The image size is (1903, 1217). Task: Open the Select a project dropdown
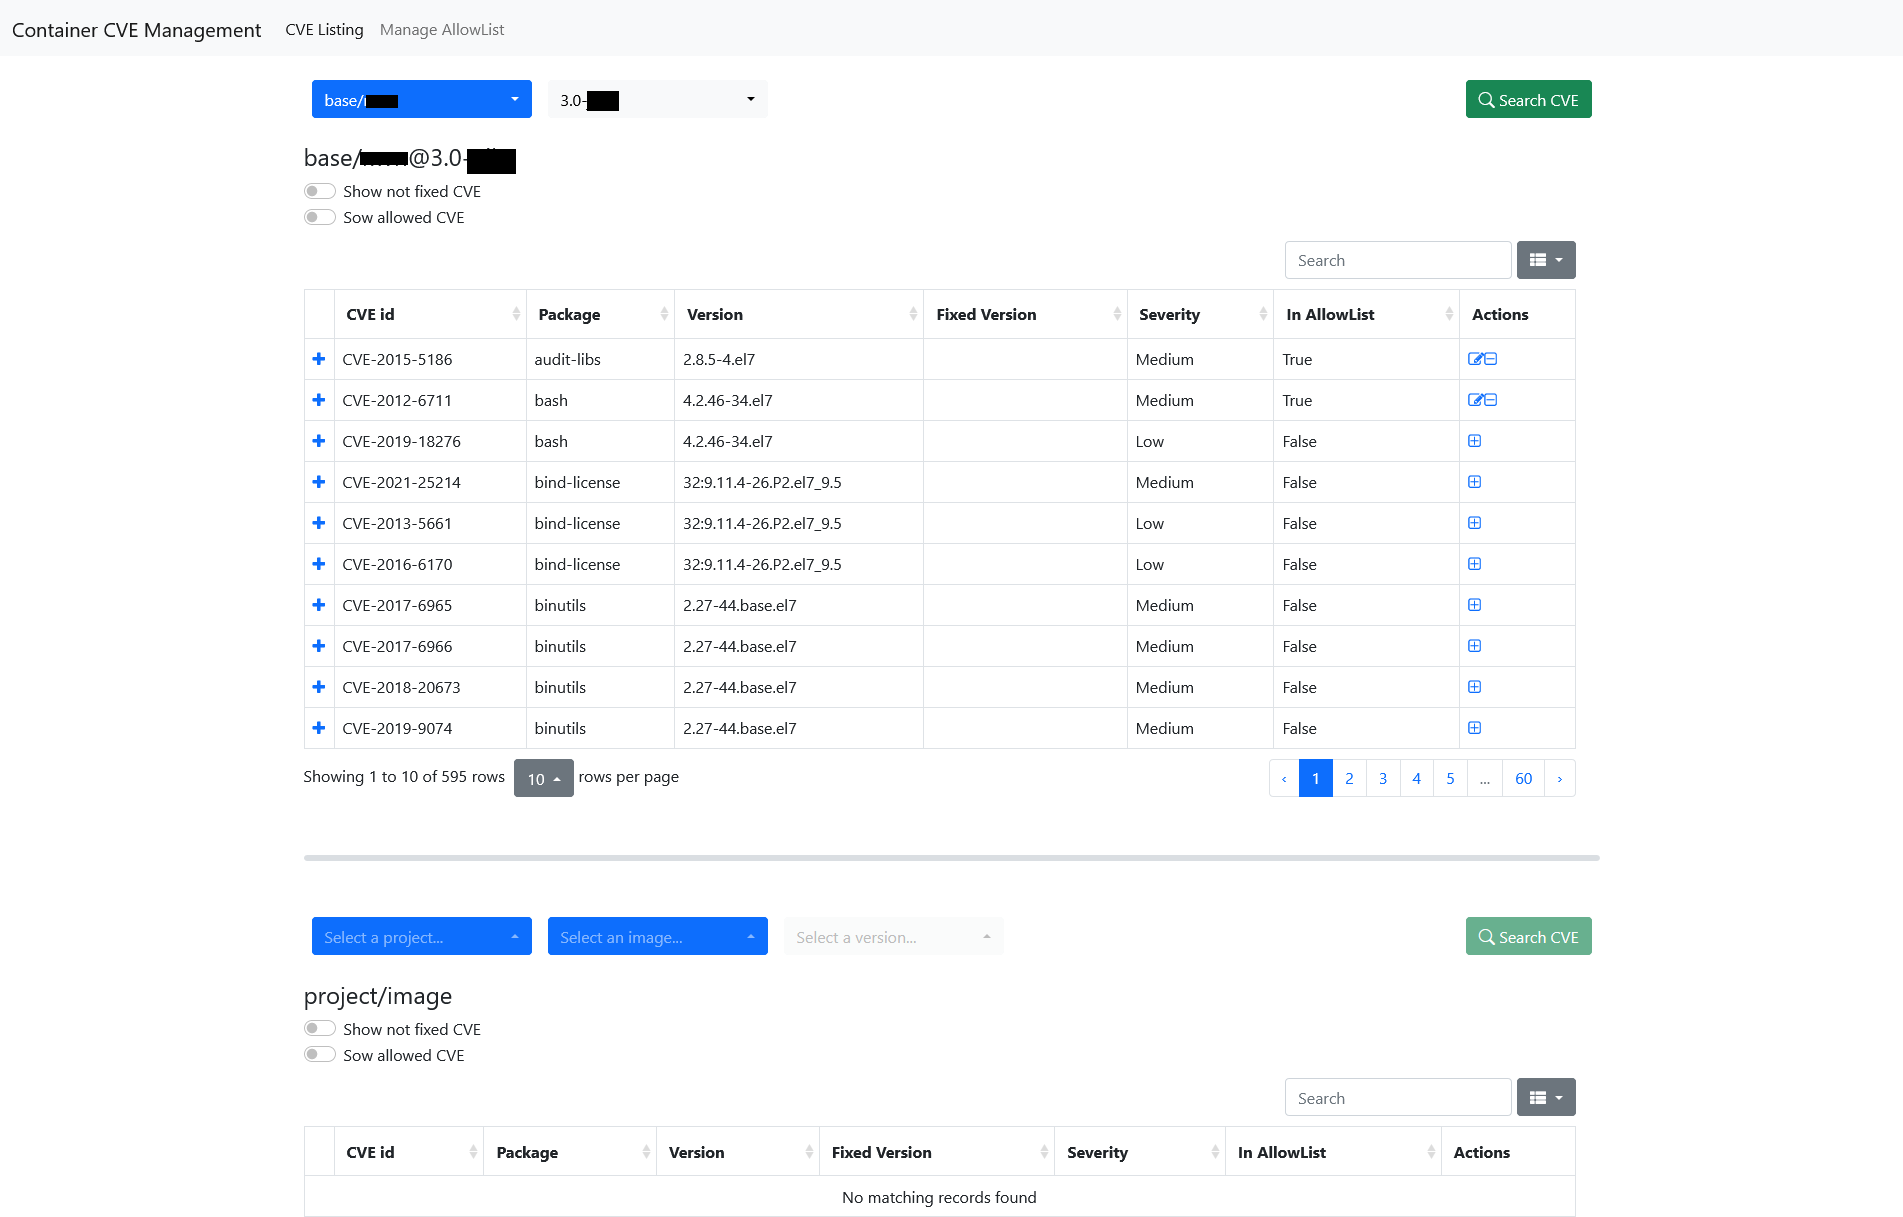click(x=421, y=936)
